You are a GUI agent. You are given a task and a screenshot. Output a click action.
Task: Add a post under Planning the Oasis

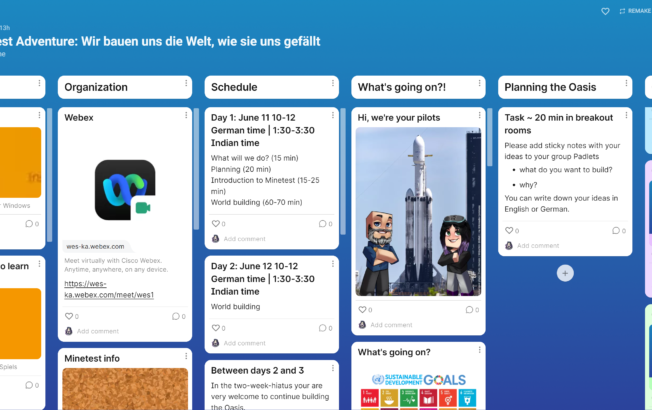(565, 273)
